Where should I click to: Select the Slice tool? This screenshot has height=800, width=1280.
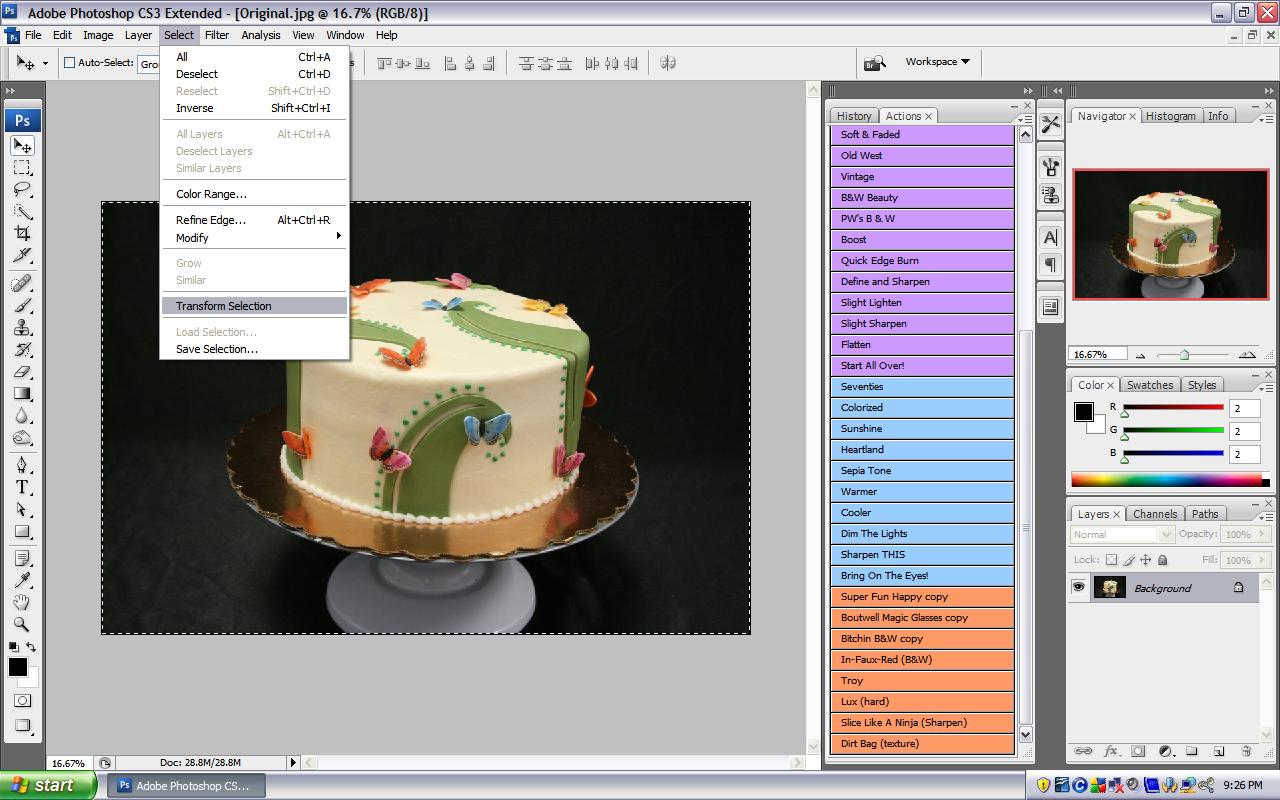tap(22, 255)
